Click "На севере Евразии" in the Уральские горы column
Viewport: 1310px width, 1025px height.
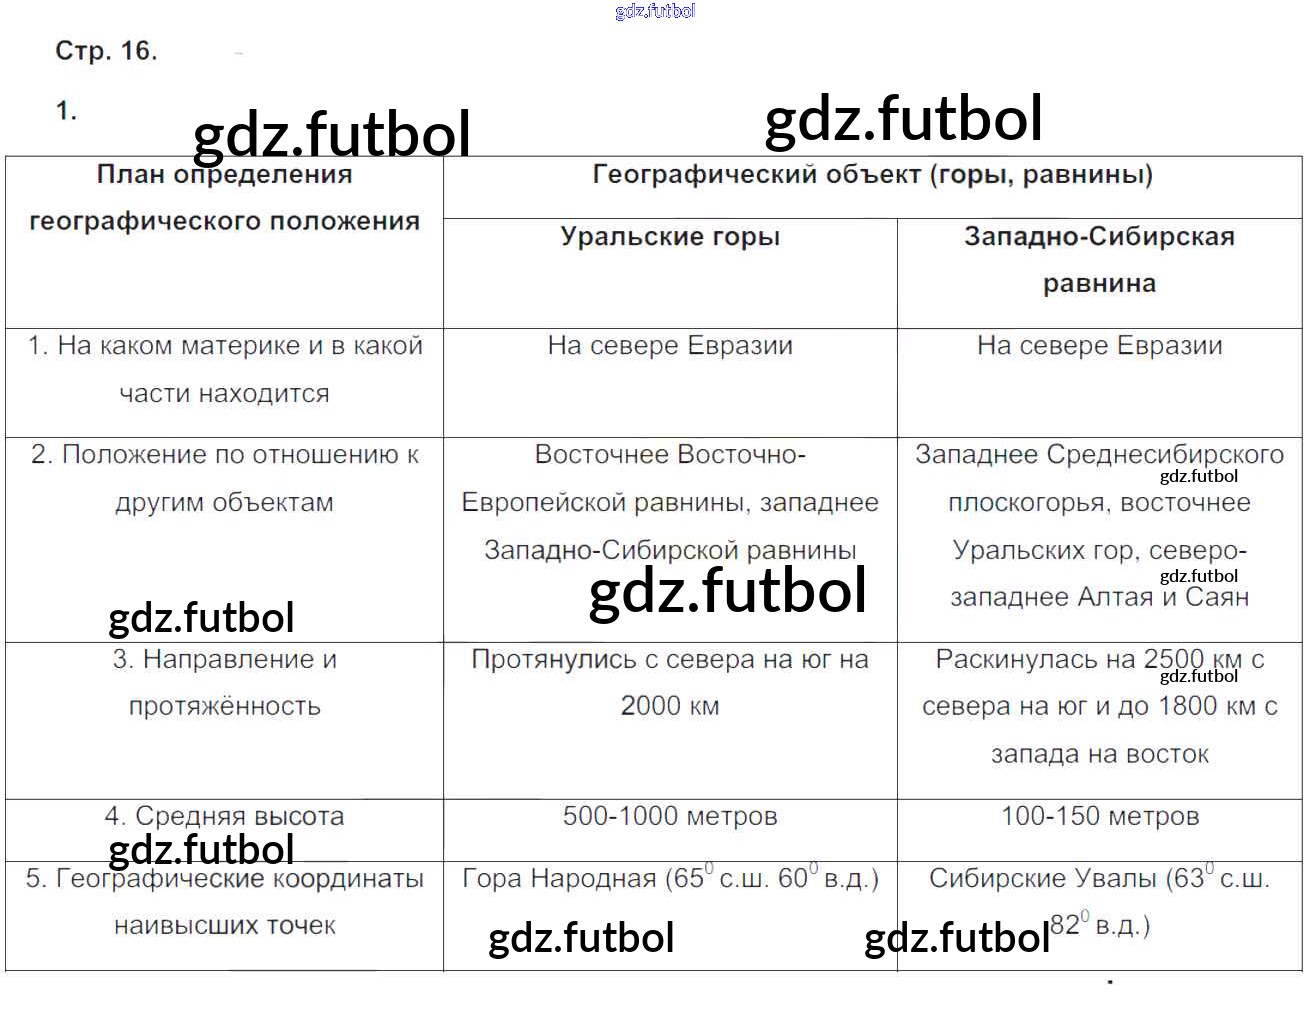coord(670,346)
